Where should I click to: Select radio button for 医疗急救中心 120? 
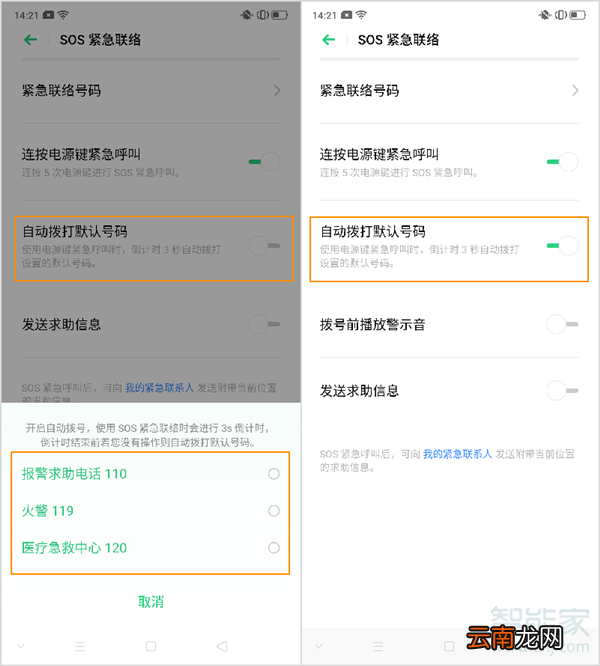(x=274, y=548)
